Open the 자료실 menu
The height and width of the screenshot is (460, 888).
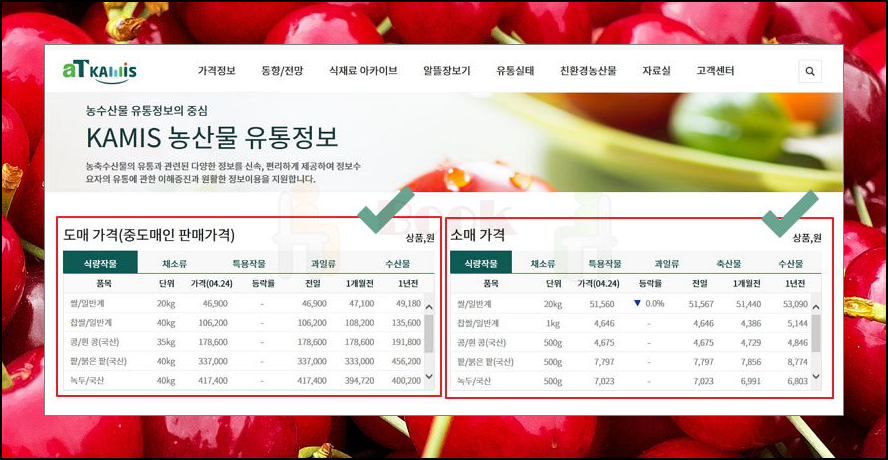[656, 71]
